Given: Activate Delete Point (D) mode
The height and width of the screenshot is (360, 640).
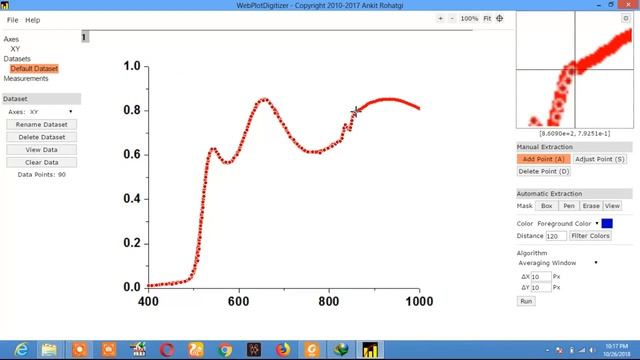Looking at the screenshot, I should [544, 171].
